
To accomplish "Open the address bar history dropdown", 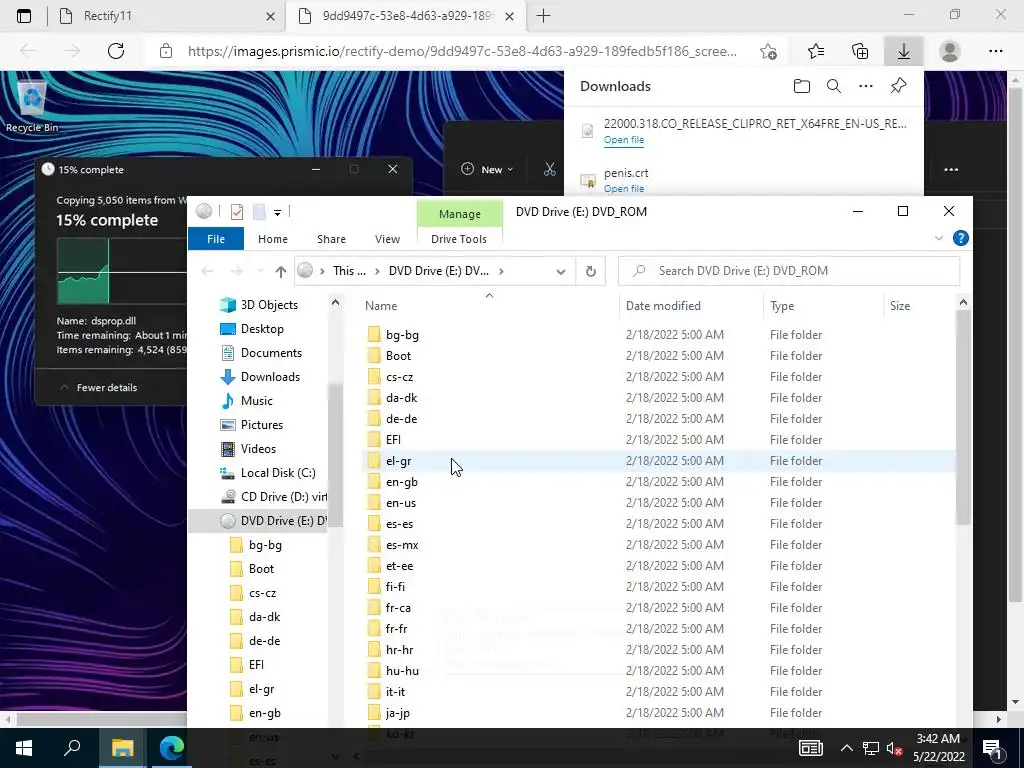I will tap(560, 271).
